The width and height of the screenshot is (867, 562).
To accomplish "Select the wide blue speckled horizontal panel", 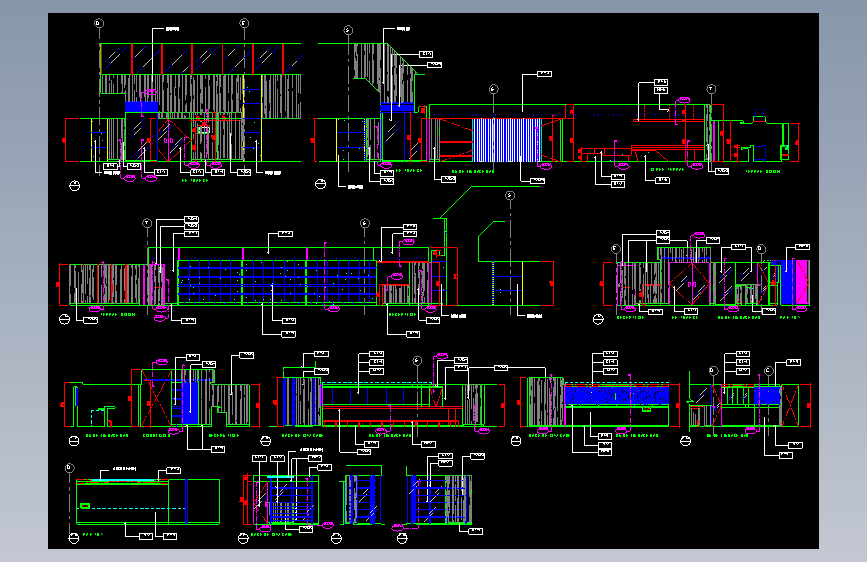I will pyautogui.click(x=617, y=395).
